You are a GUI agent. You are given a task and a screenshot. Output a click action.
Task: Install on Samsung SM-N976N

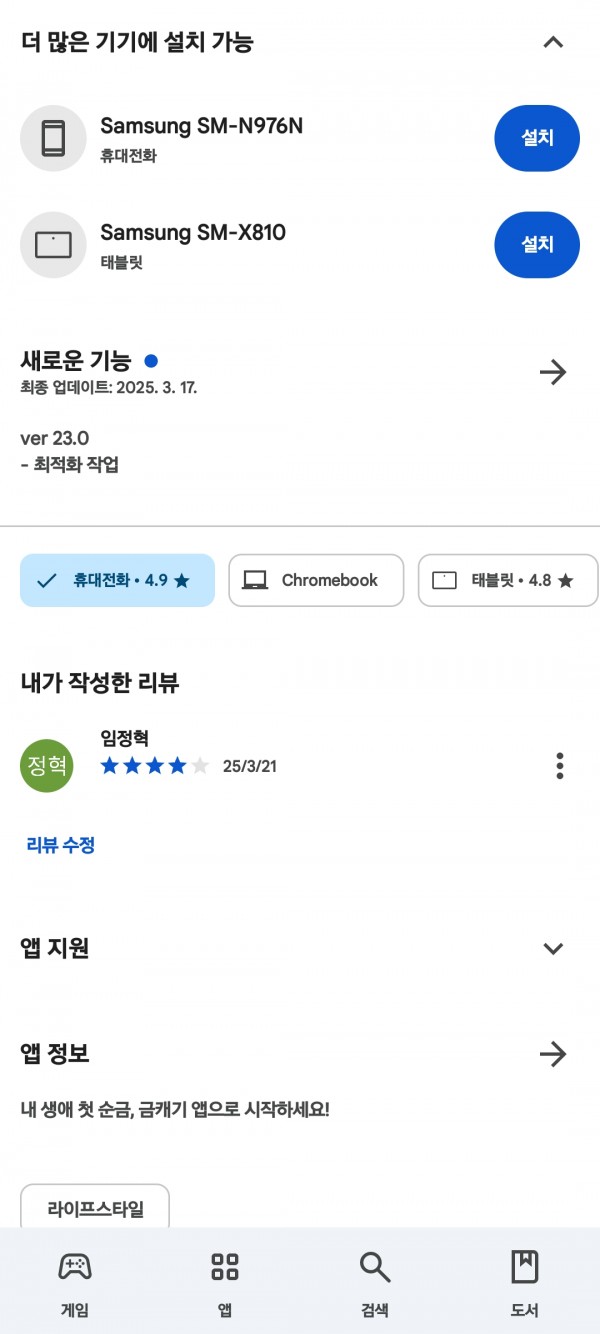[537, 138]
